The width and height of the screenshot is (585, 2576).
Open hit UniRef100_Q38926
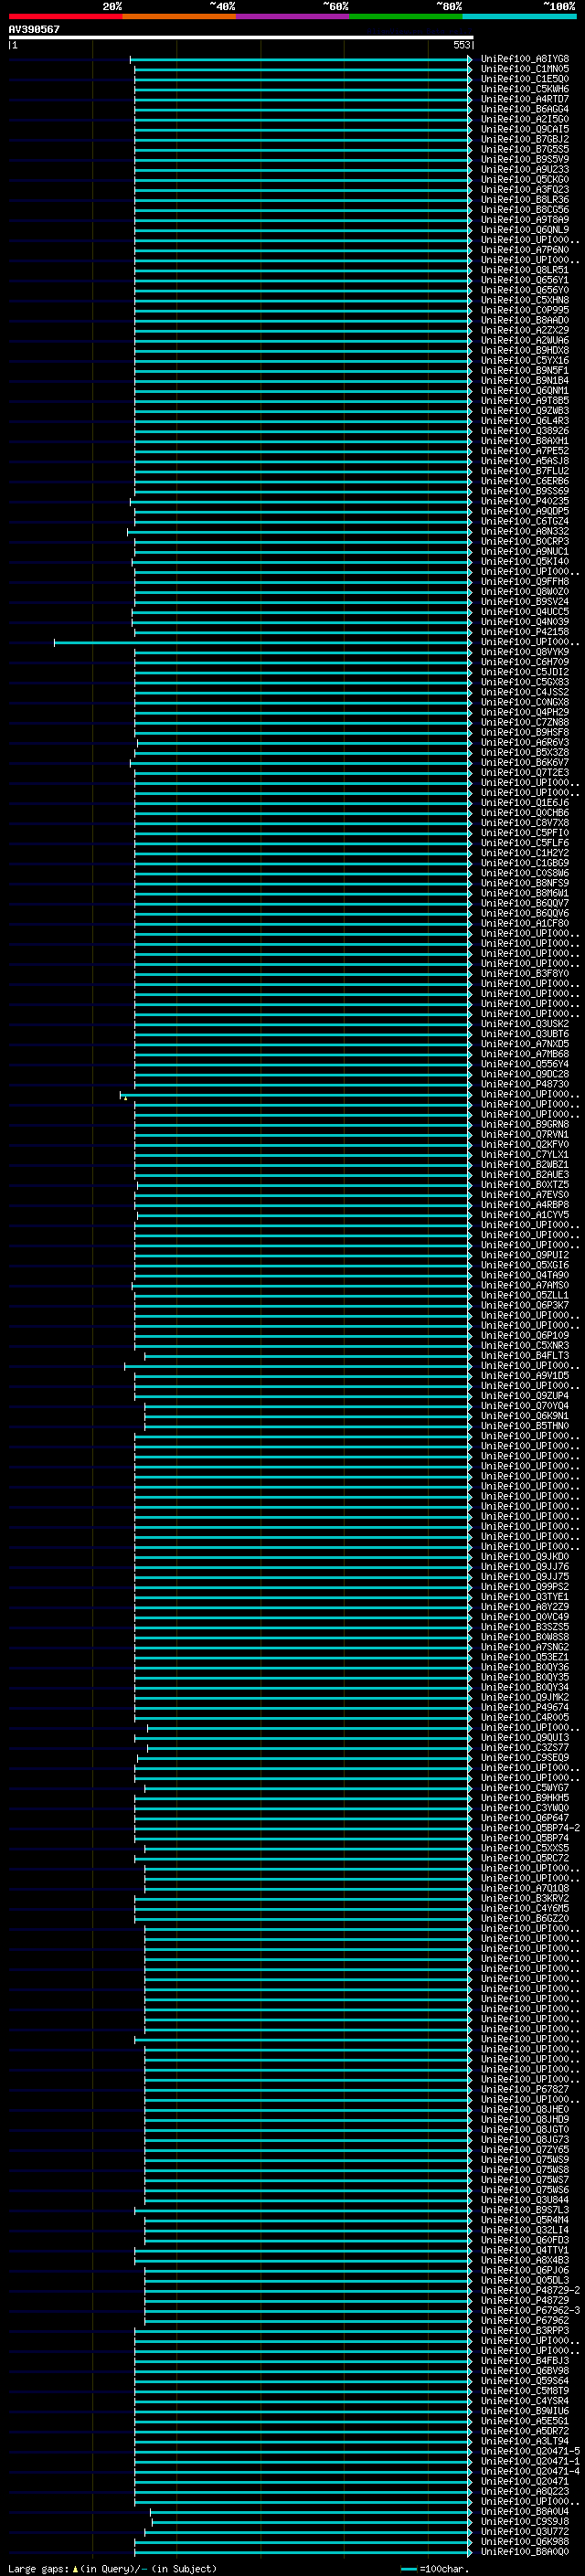tap(525, 431)
